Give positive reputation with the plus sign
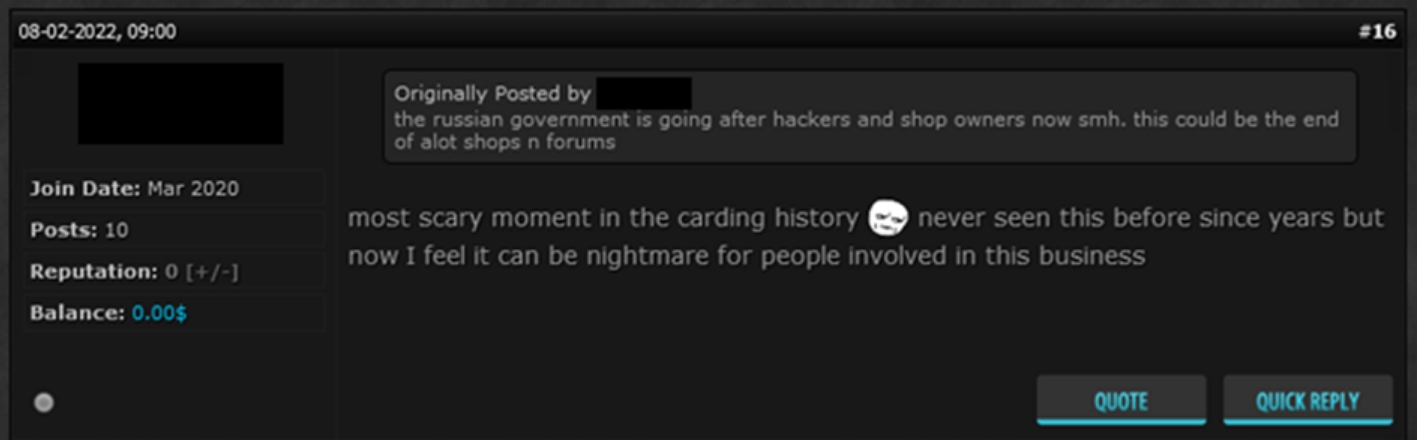 (198, 272)
